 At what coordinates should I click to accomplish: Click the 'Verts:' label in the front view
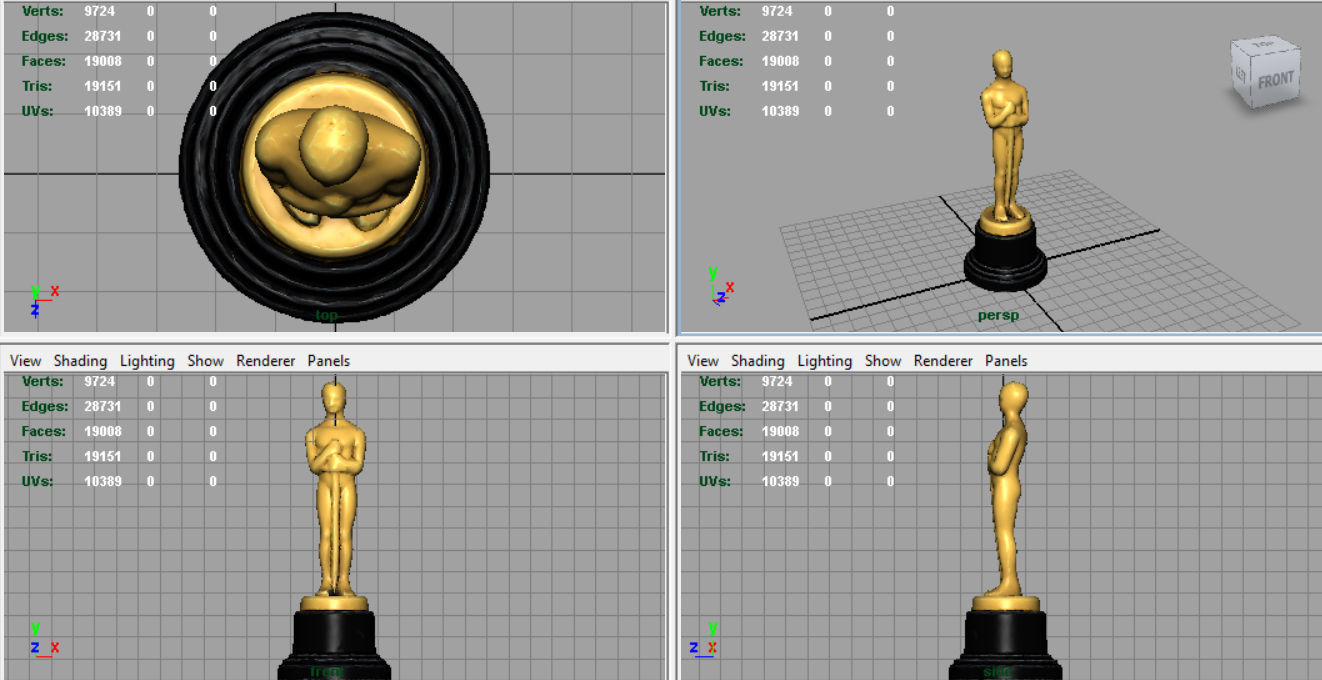(x=42, y=381)
